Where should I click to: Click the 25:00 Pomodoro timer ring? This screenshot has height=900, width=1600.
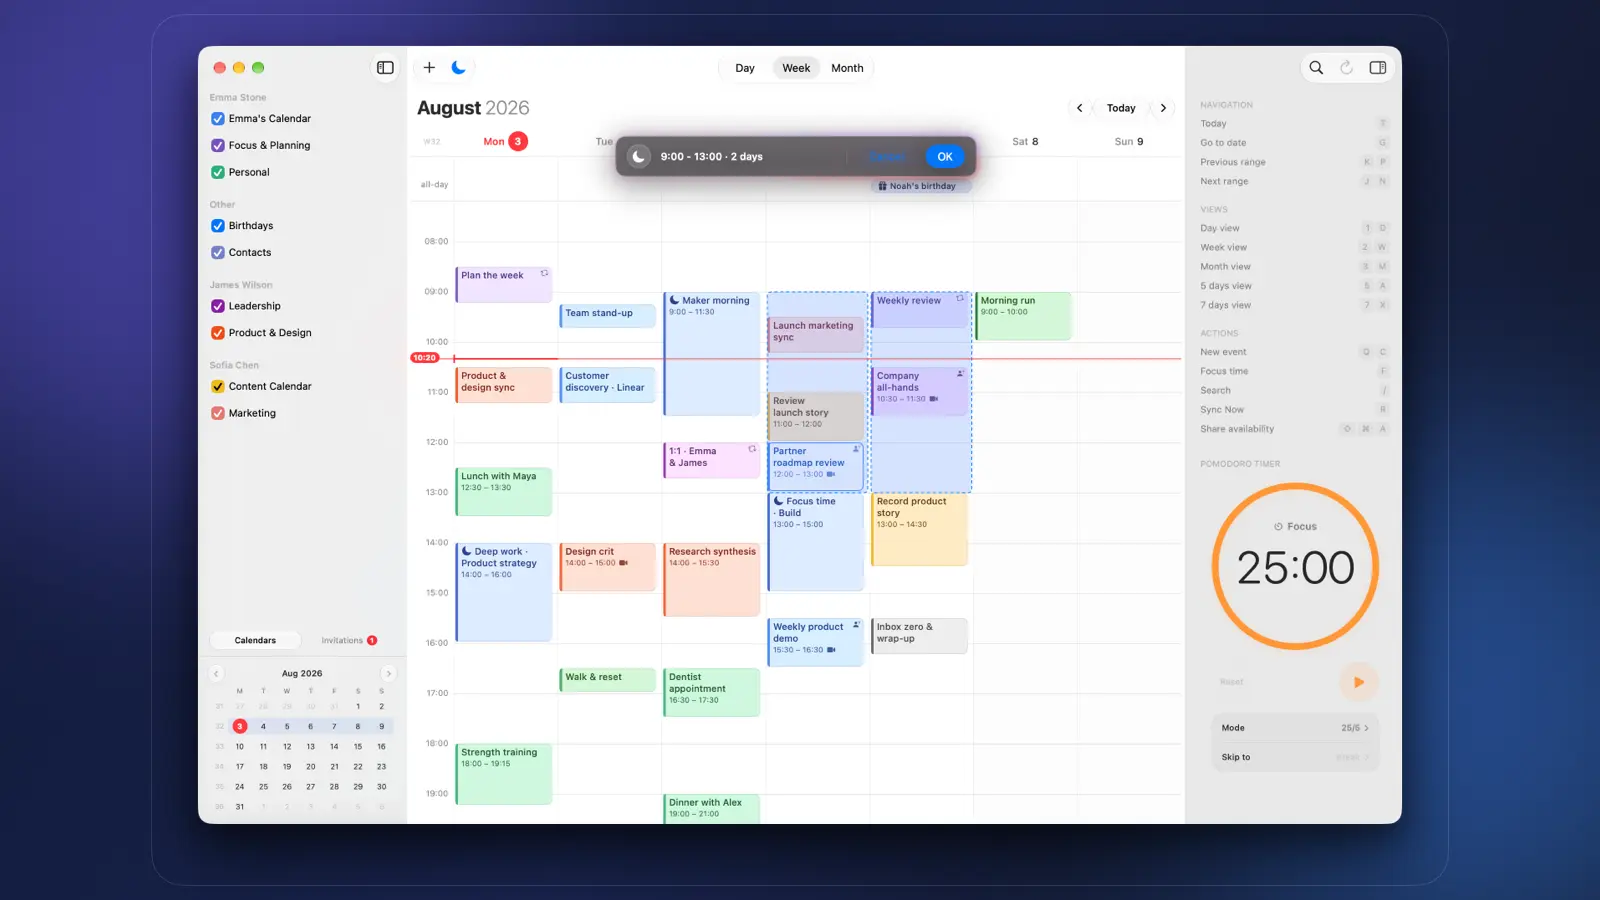[x=1295, y=567]
